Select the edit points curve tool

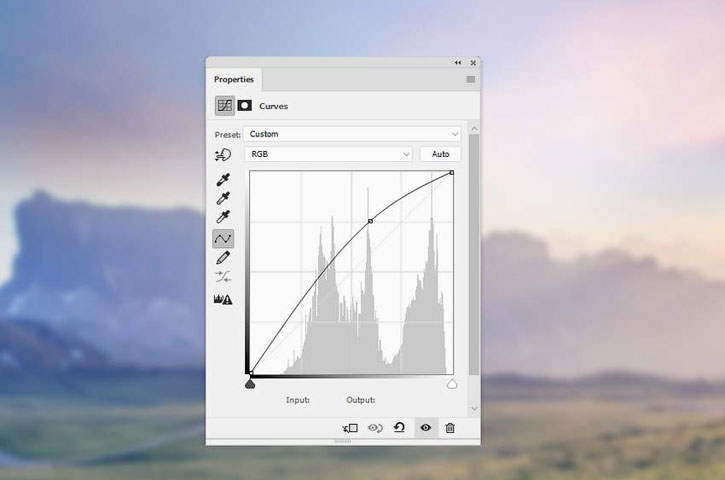pos(223,239)
